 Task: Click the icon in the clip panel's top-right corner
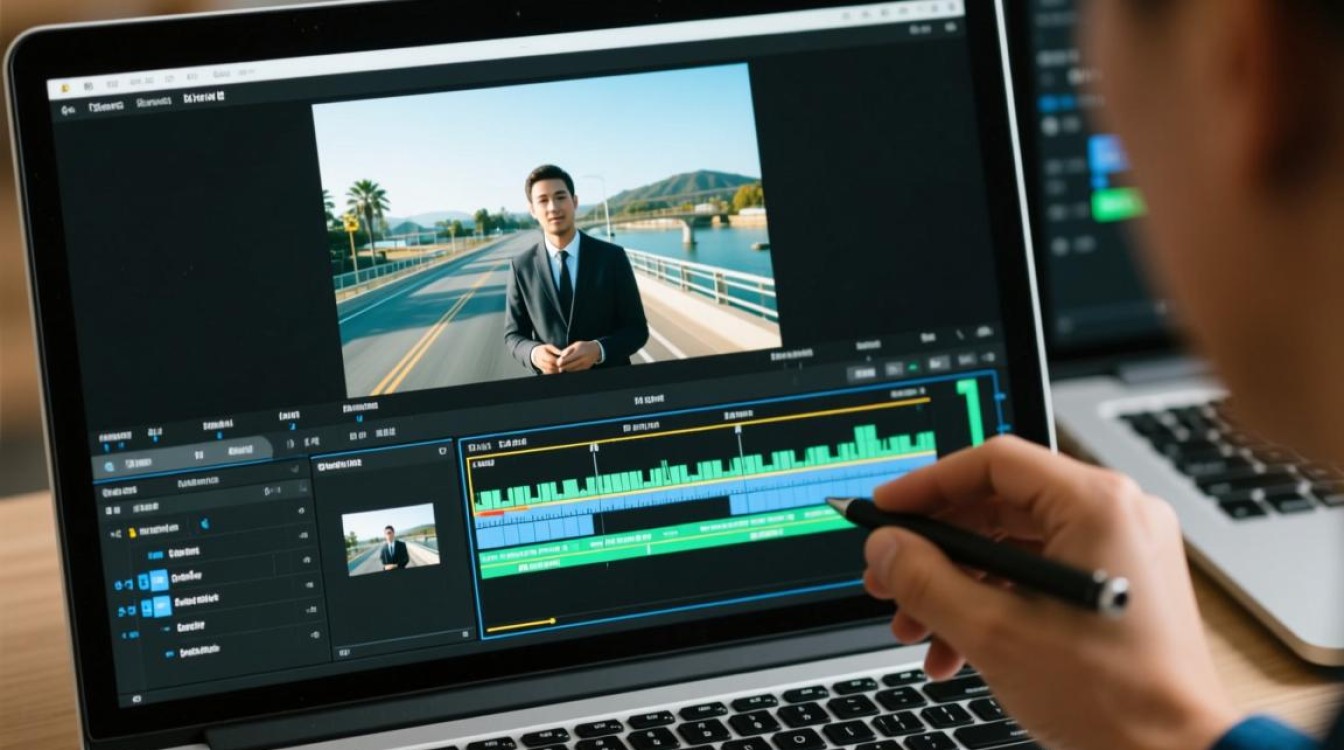click(442, 452)
